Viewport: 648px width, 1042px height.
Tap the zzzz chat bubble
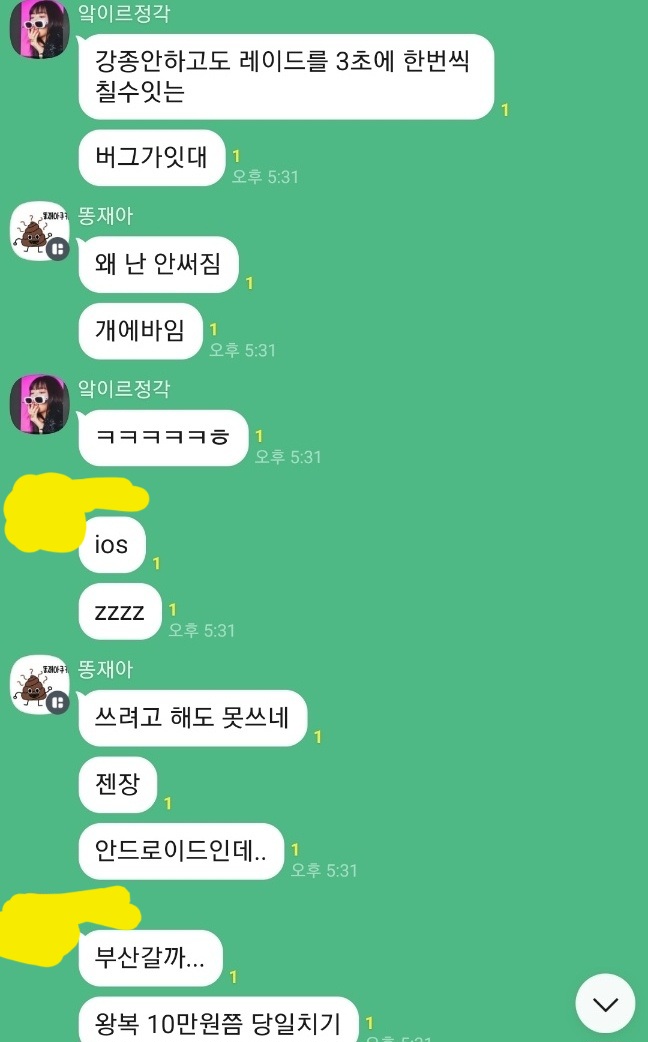tap(120, 611)
